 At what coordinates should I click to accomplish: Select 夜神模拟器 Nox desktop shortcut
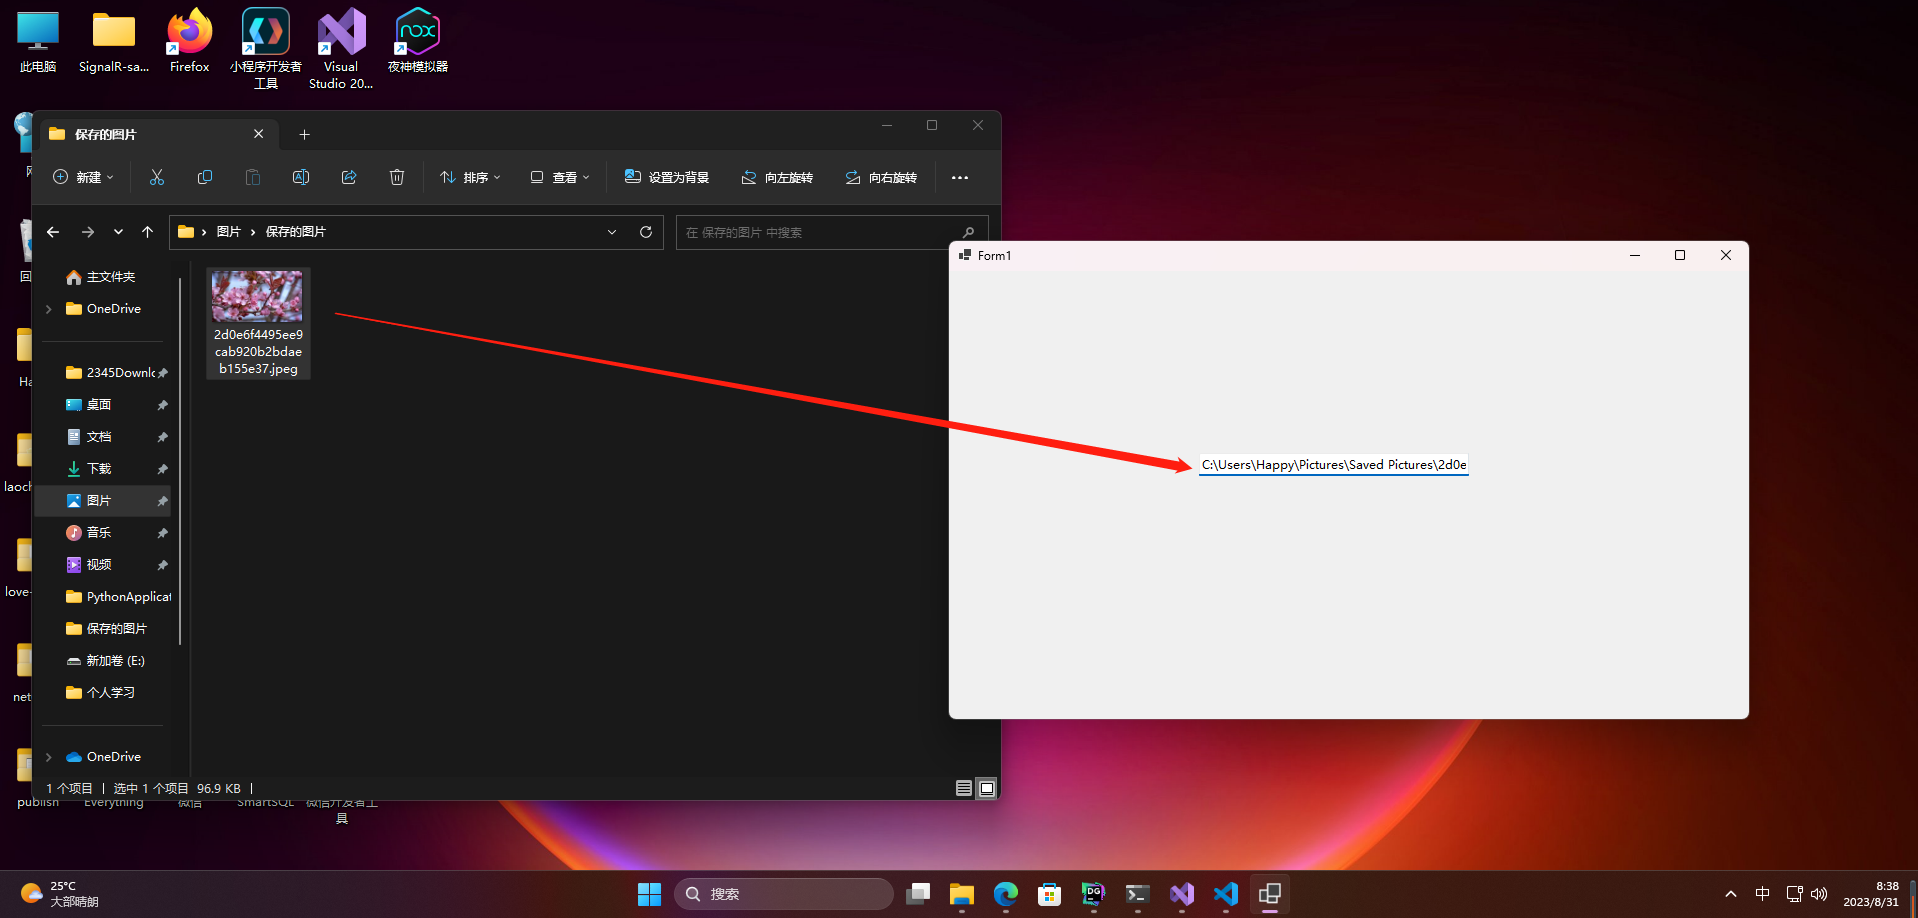tap(418, 43)
